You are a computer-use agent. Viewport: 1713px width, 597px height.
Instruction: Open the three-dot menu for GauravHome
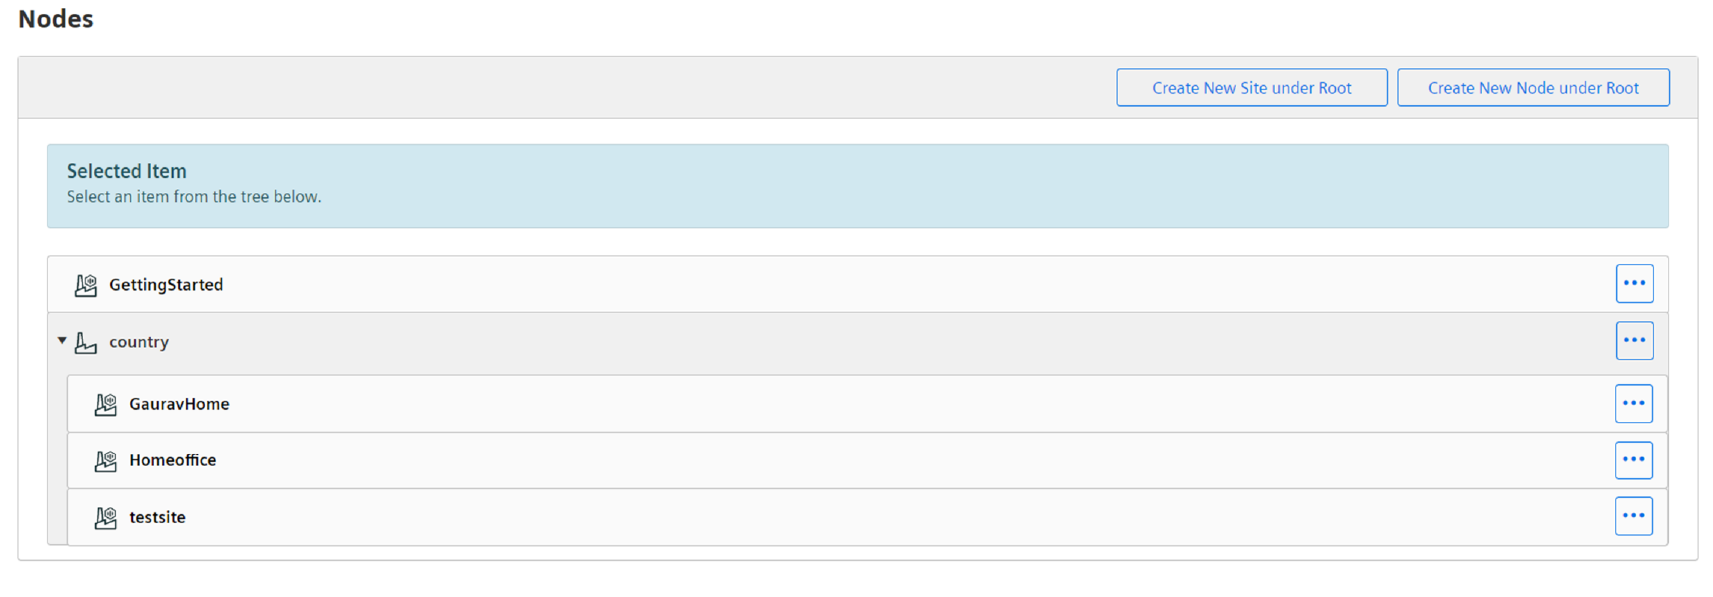coord(1633,404)
